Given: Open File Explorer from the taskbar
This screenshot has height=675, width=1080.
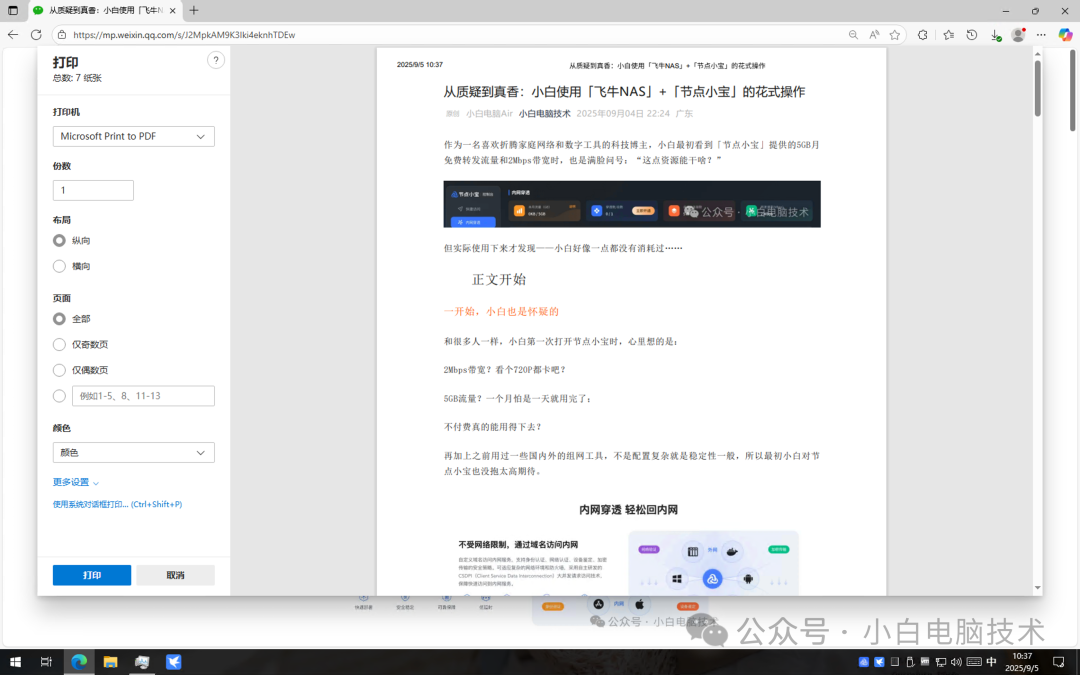Looking at the screenshot, I should tap(110, 662).
